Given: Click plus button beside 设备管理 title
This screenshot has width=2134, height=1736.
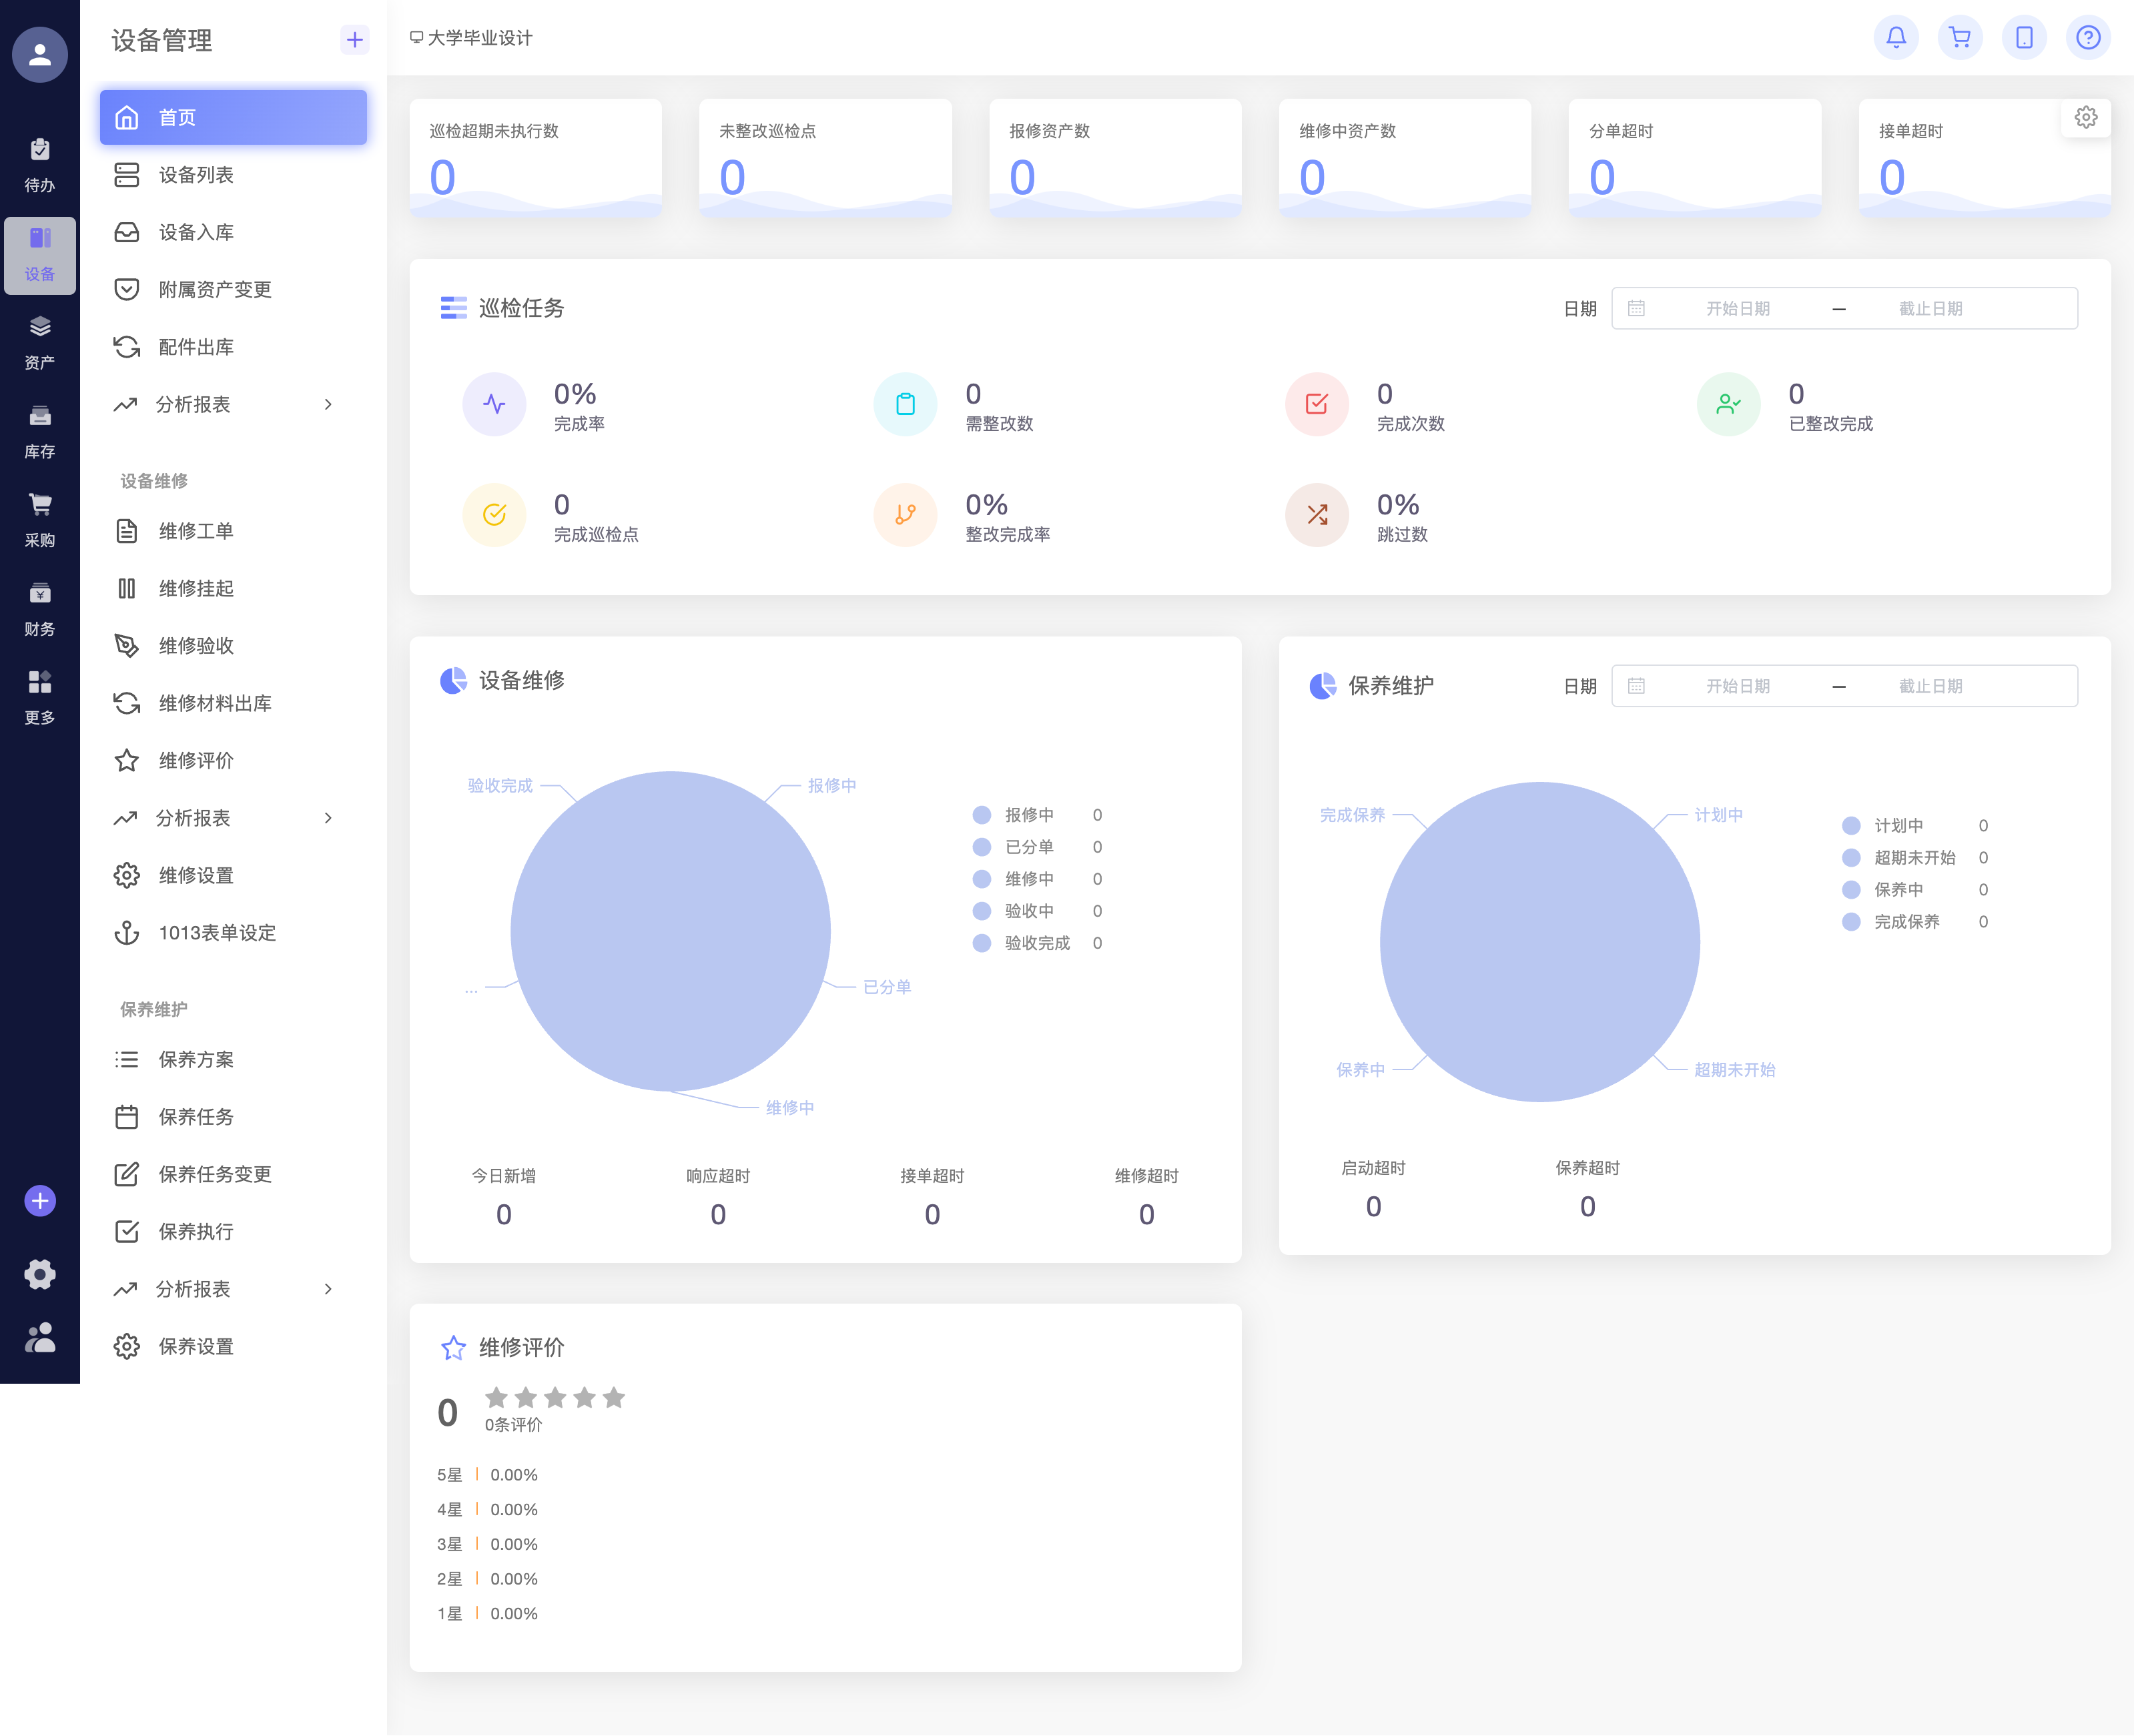Looking at the screenshot, I should coord(354,40).
